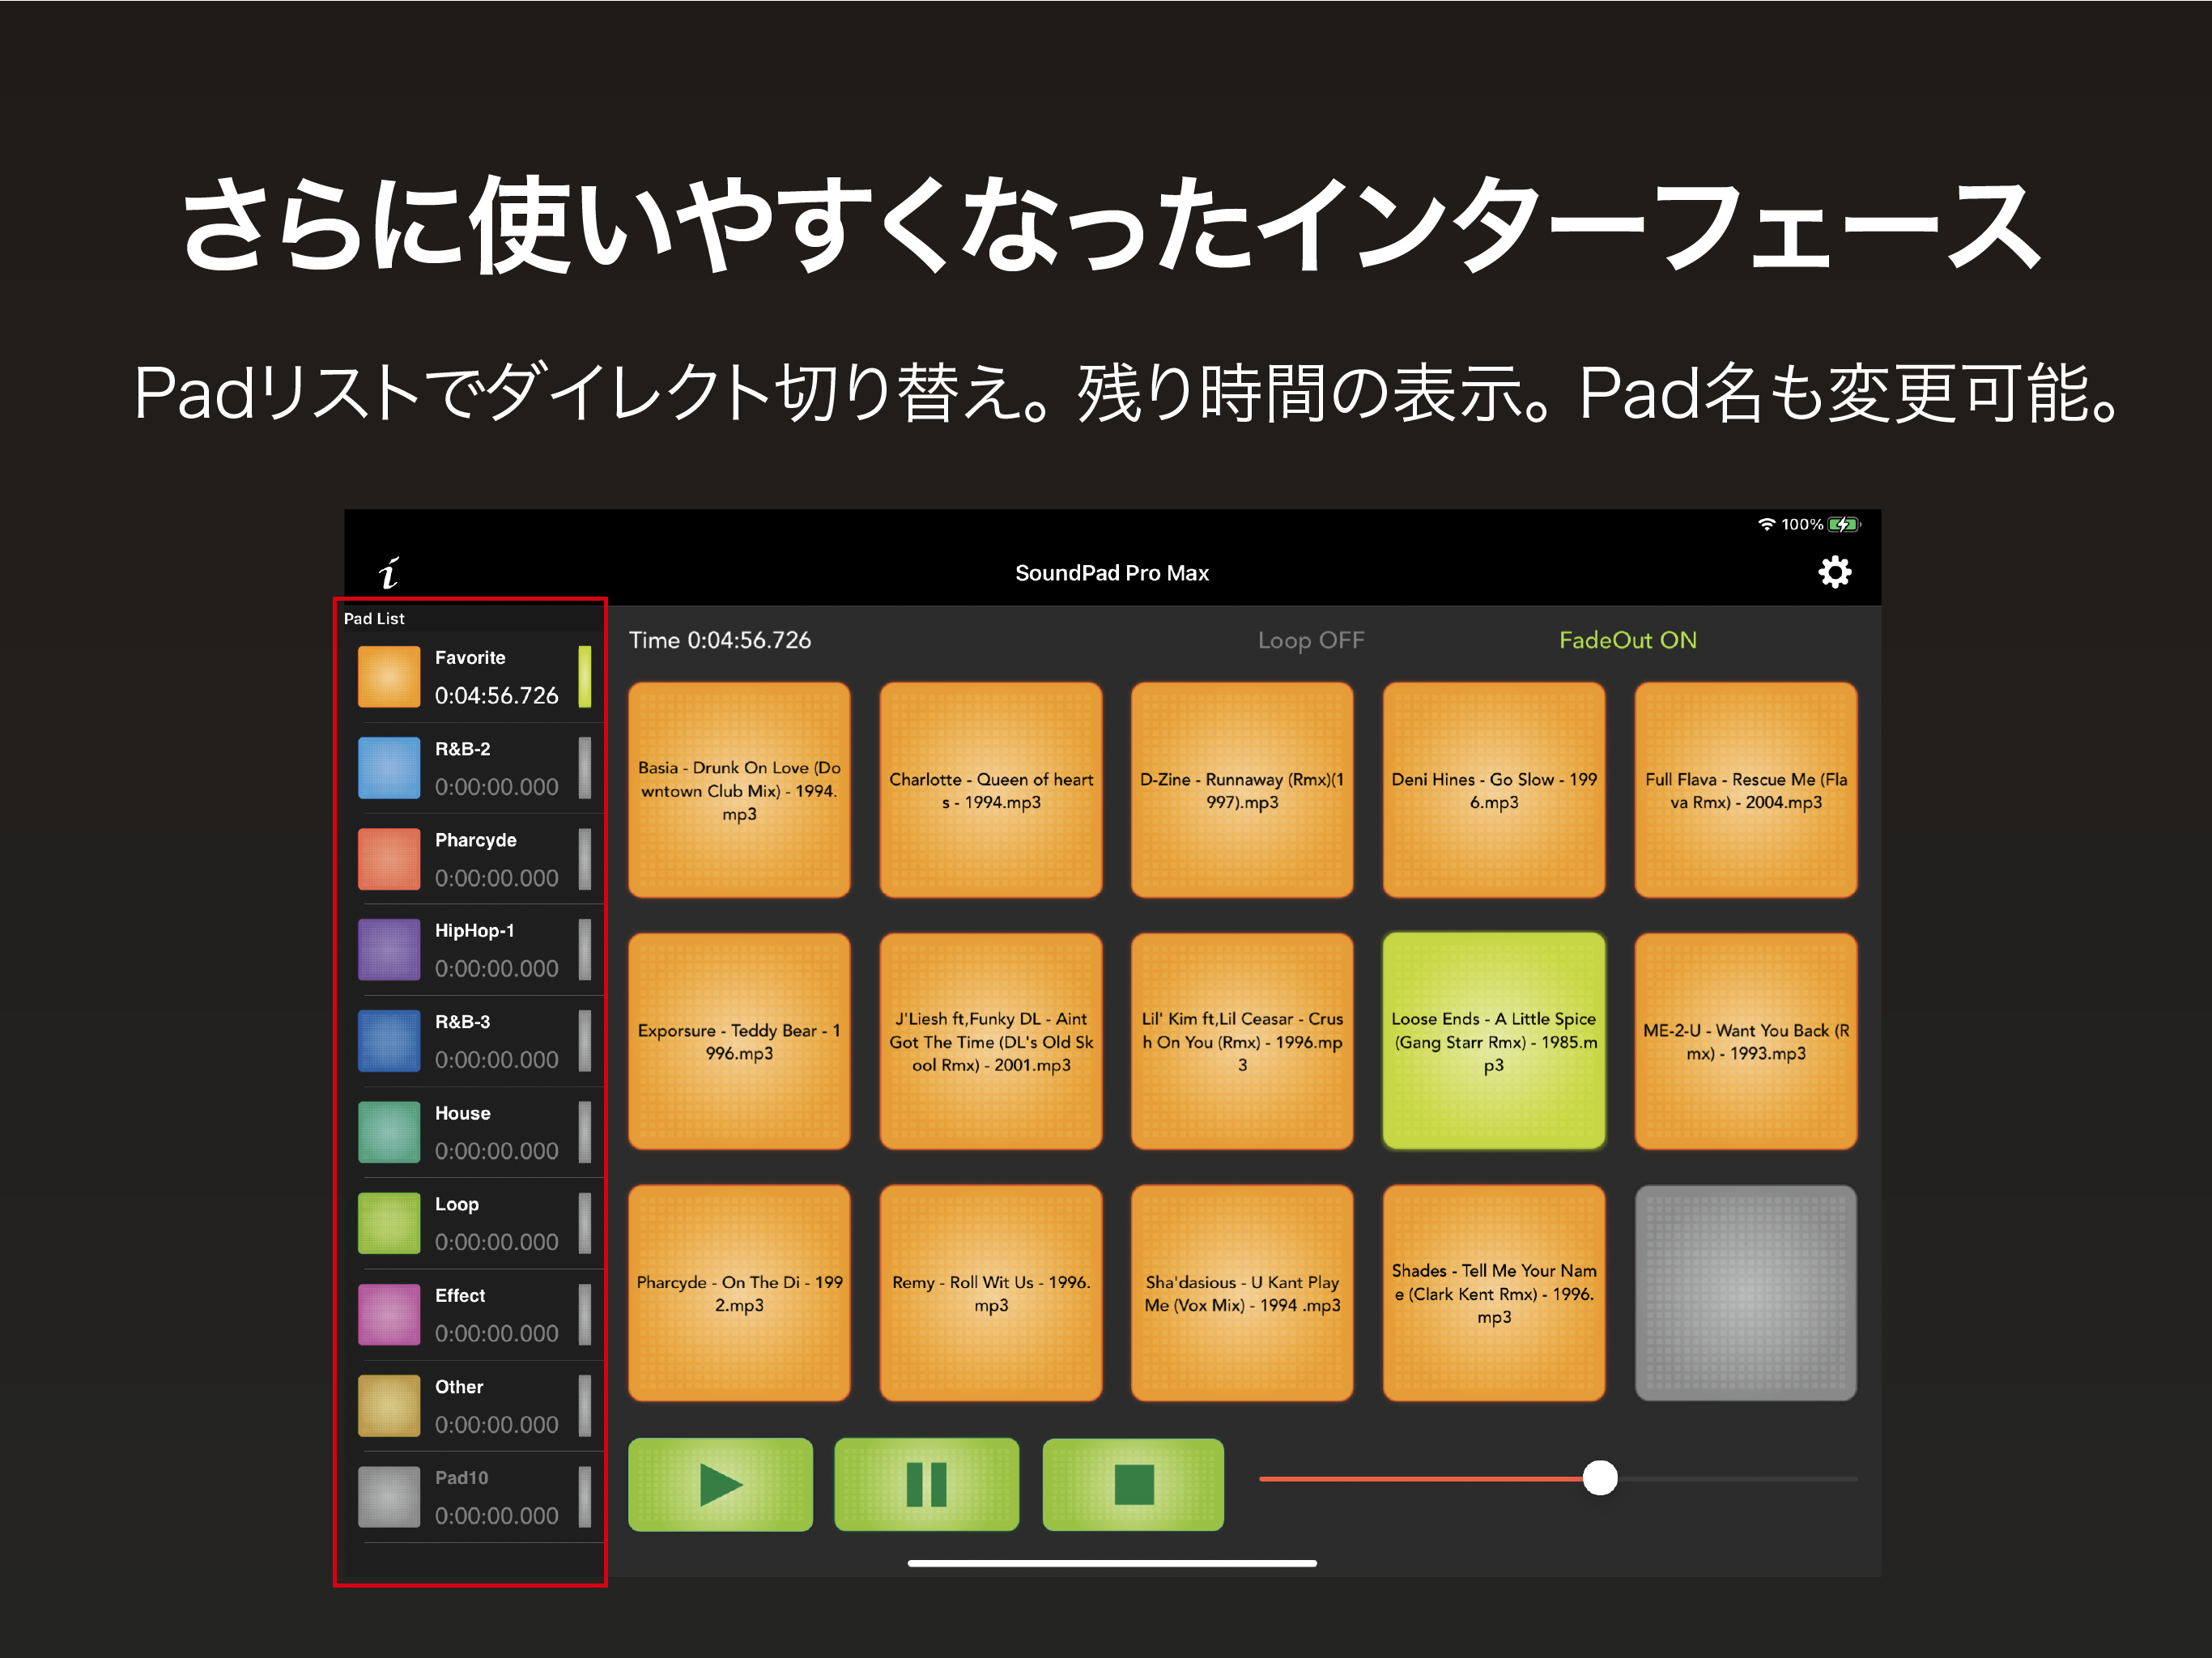Open settings via the gear icon
Image resolution: width=2212 pixels, height=1658 pixels.
(1833, 573)
